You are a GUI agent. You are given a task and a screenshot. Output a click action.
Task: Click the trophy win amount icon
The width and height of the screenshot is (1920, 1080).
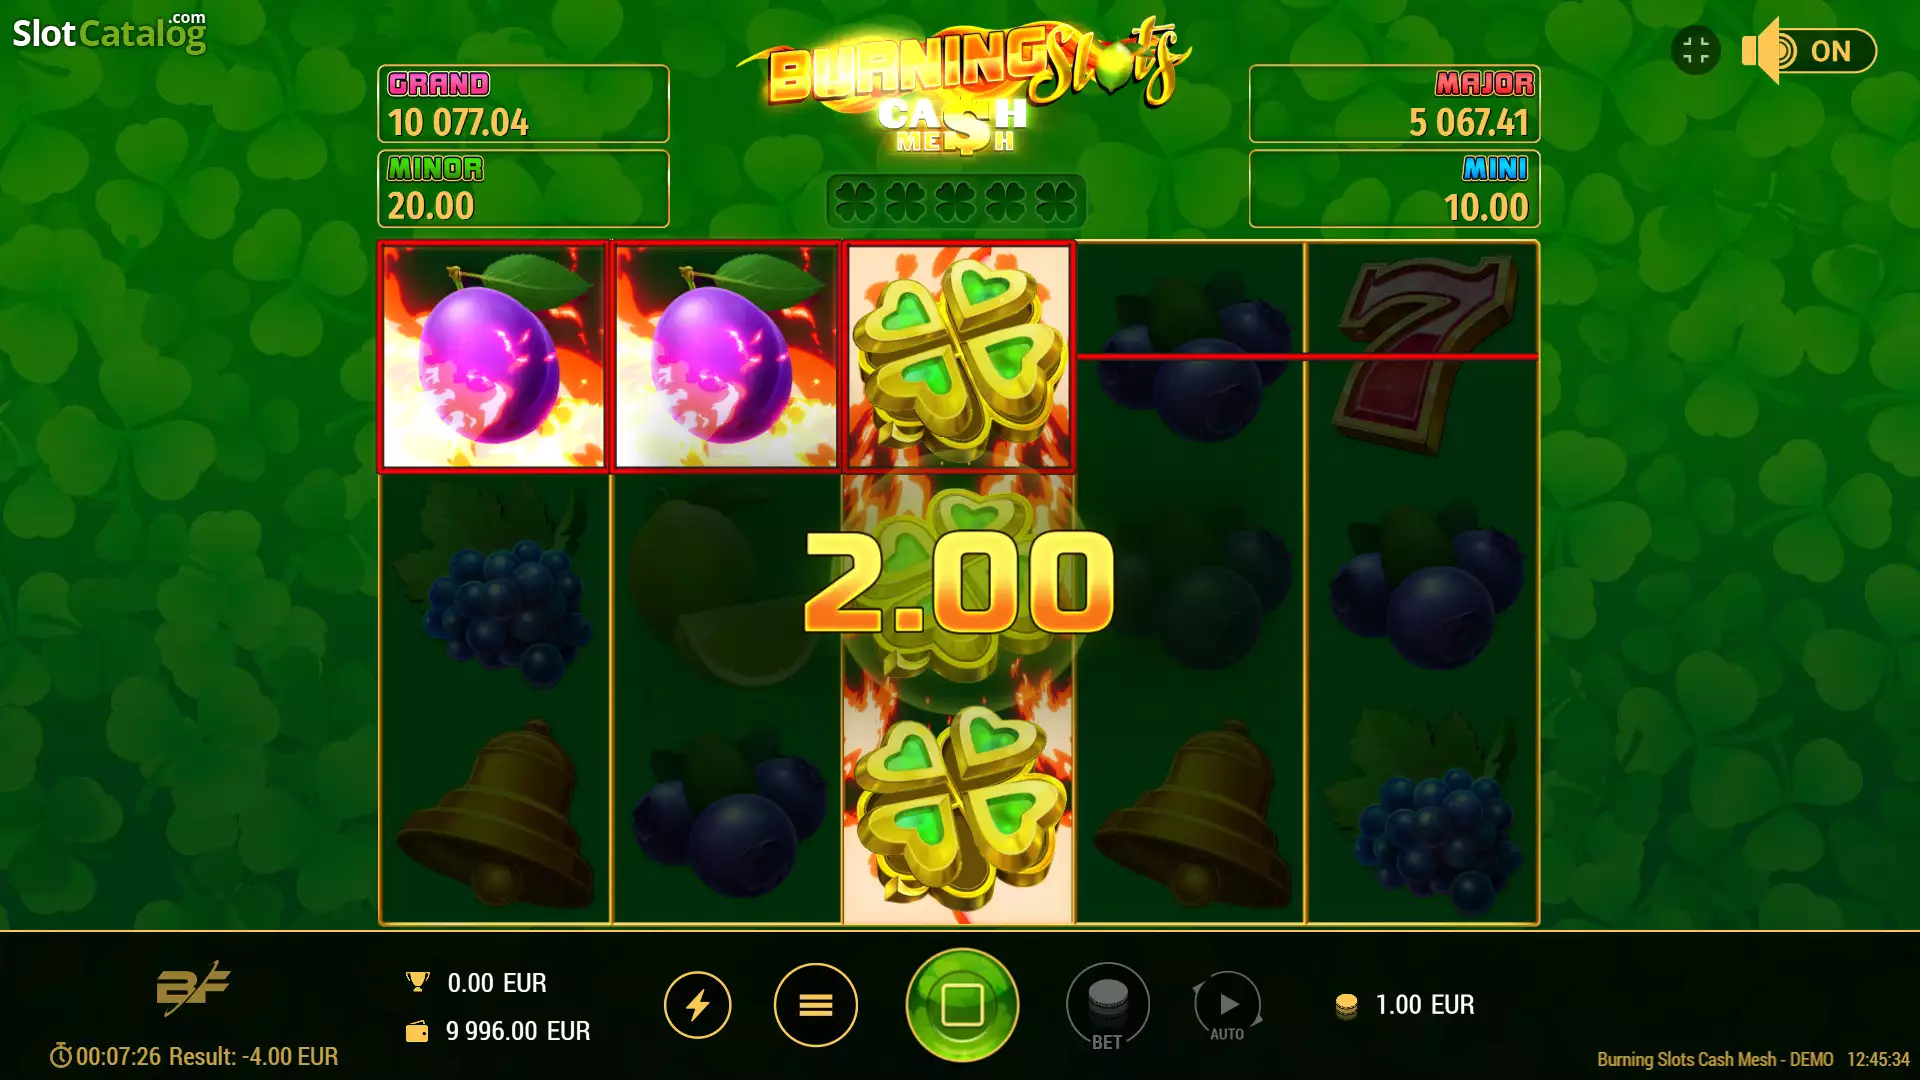418,982
